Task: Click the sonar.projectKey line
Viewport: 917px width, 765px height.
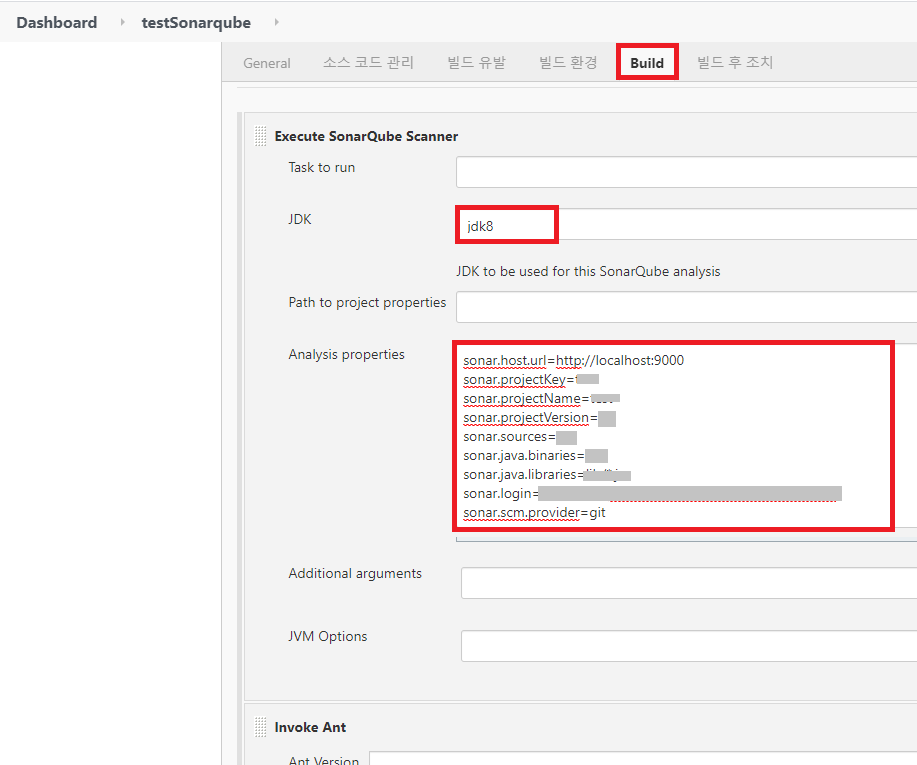Action: click(x=530, y=380)
